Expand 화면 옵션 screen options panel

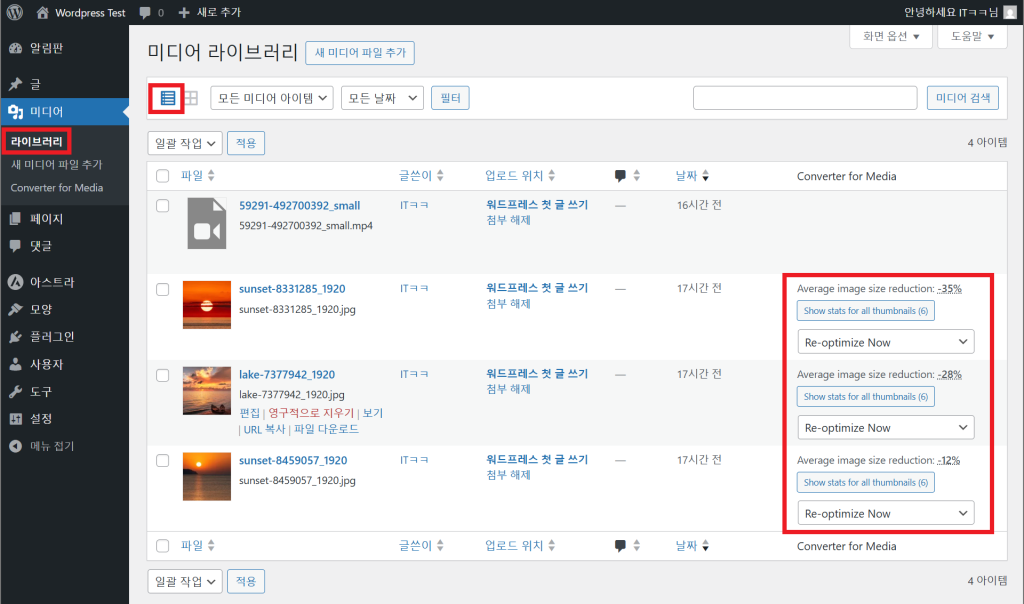tap(891, 37)
